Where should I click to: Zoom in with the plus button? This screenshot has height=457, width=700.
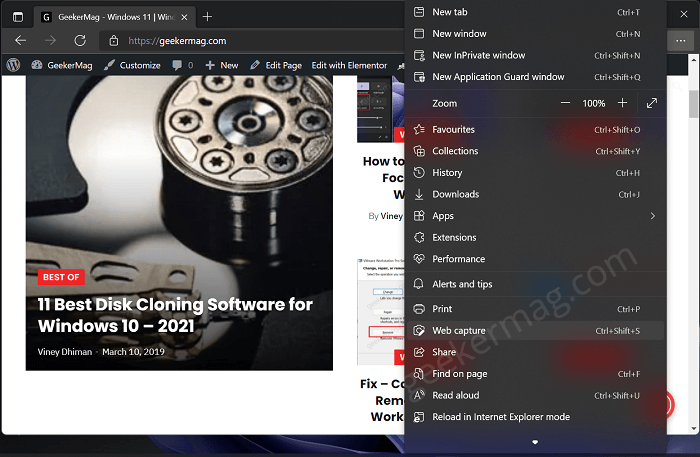622,103
